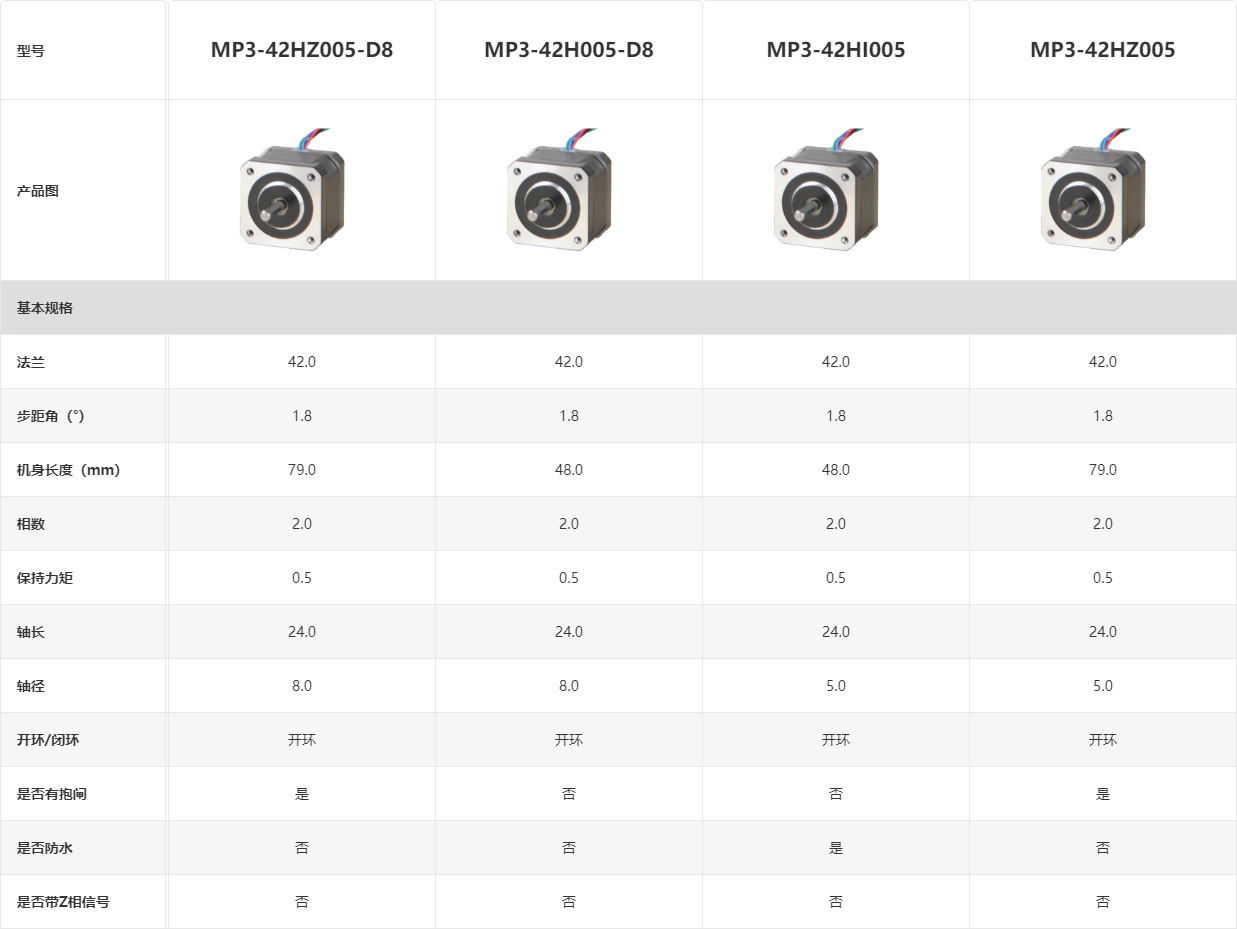Click 保持力矩 value 0.5 for MP3-42HZ005
This screenshot has height=929, width=1237.
1103,578
